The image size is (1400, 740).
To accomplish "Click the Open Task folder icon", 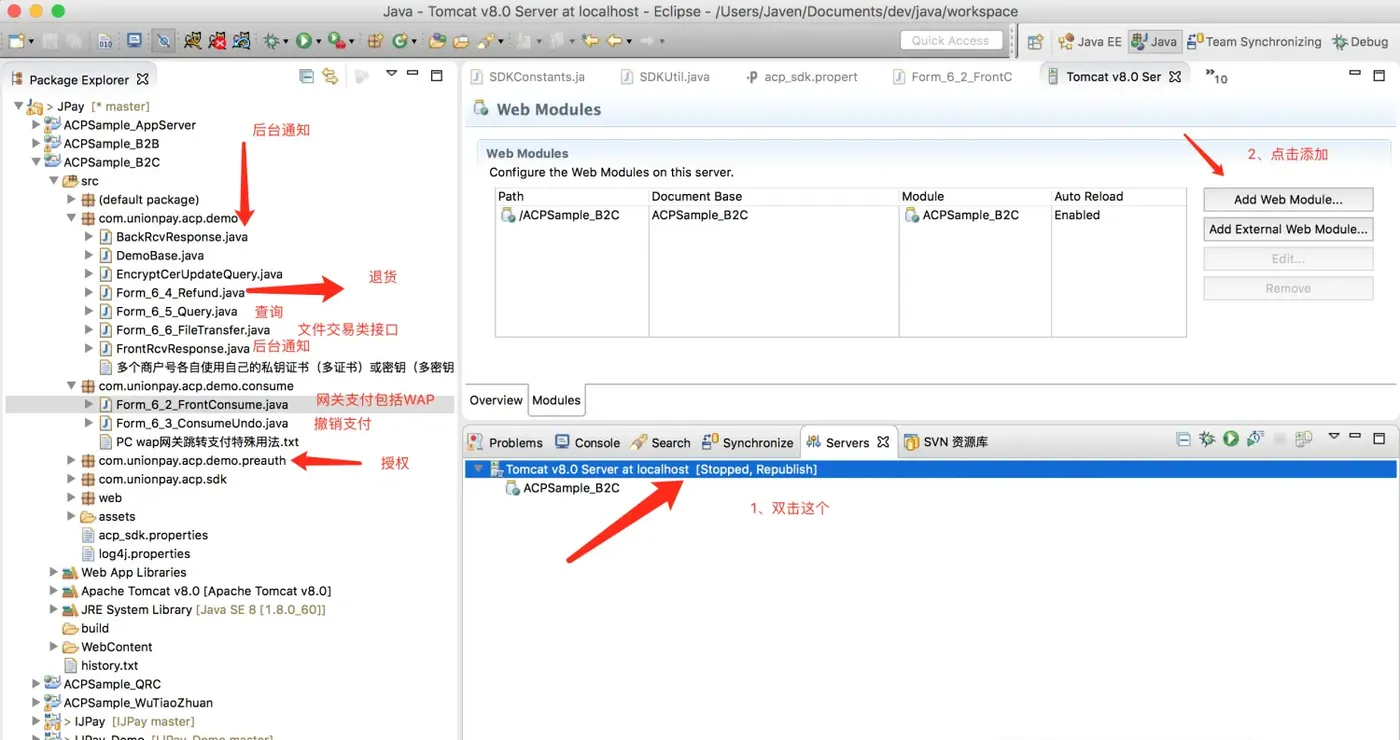I will click(461, 41).
